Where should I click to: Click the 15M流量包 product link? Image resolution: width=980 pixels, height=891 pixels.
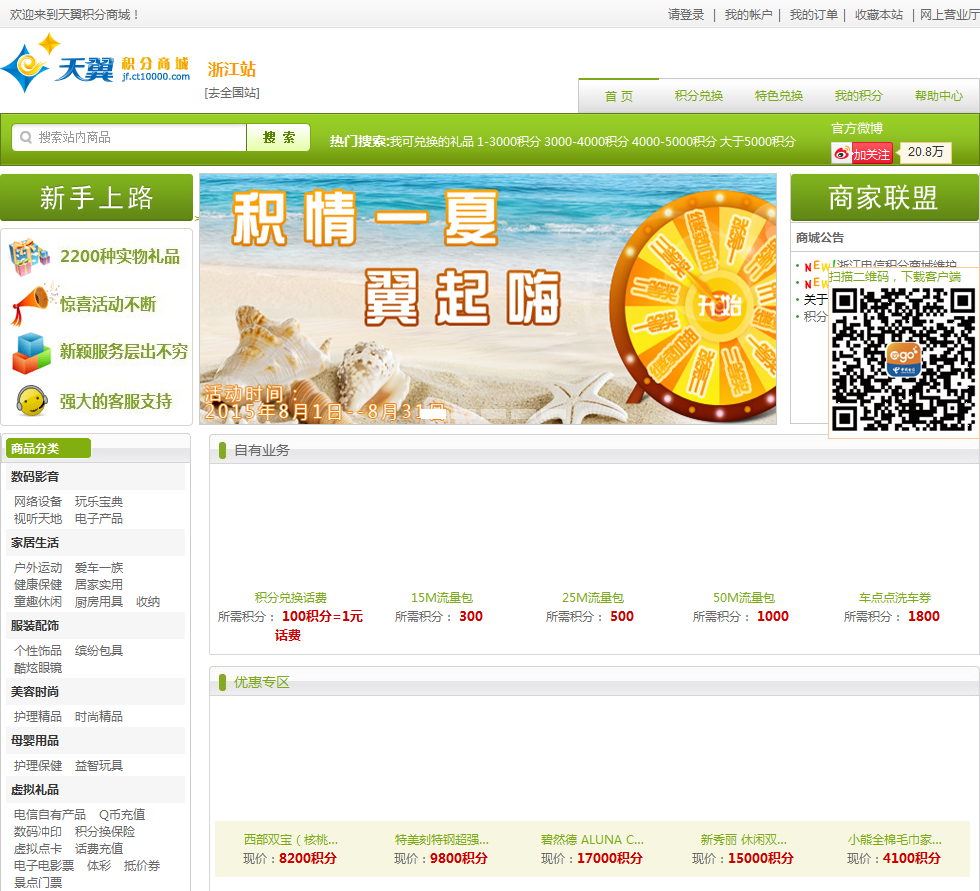pos(442,598)
